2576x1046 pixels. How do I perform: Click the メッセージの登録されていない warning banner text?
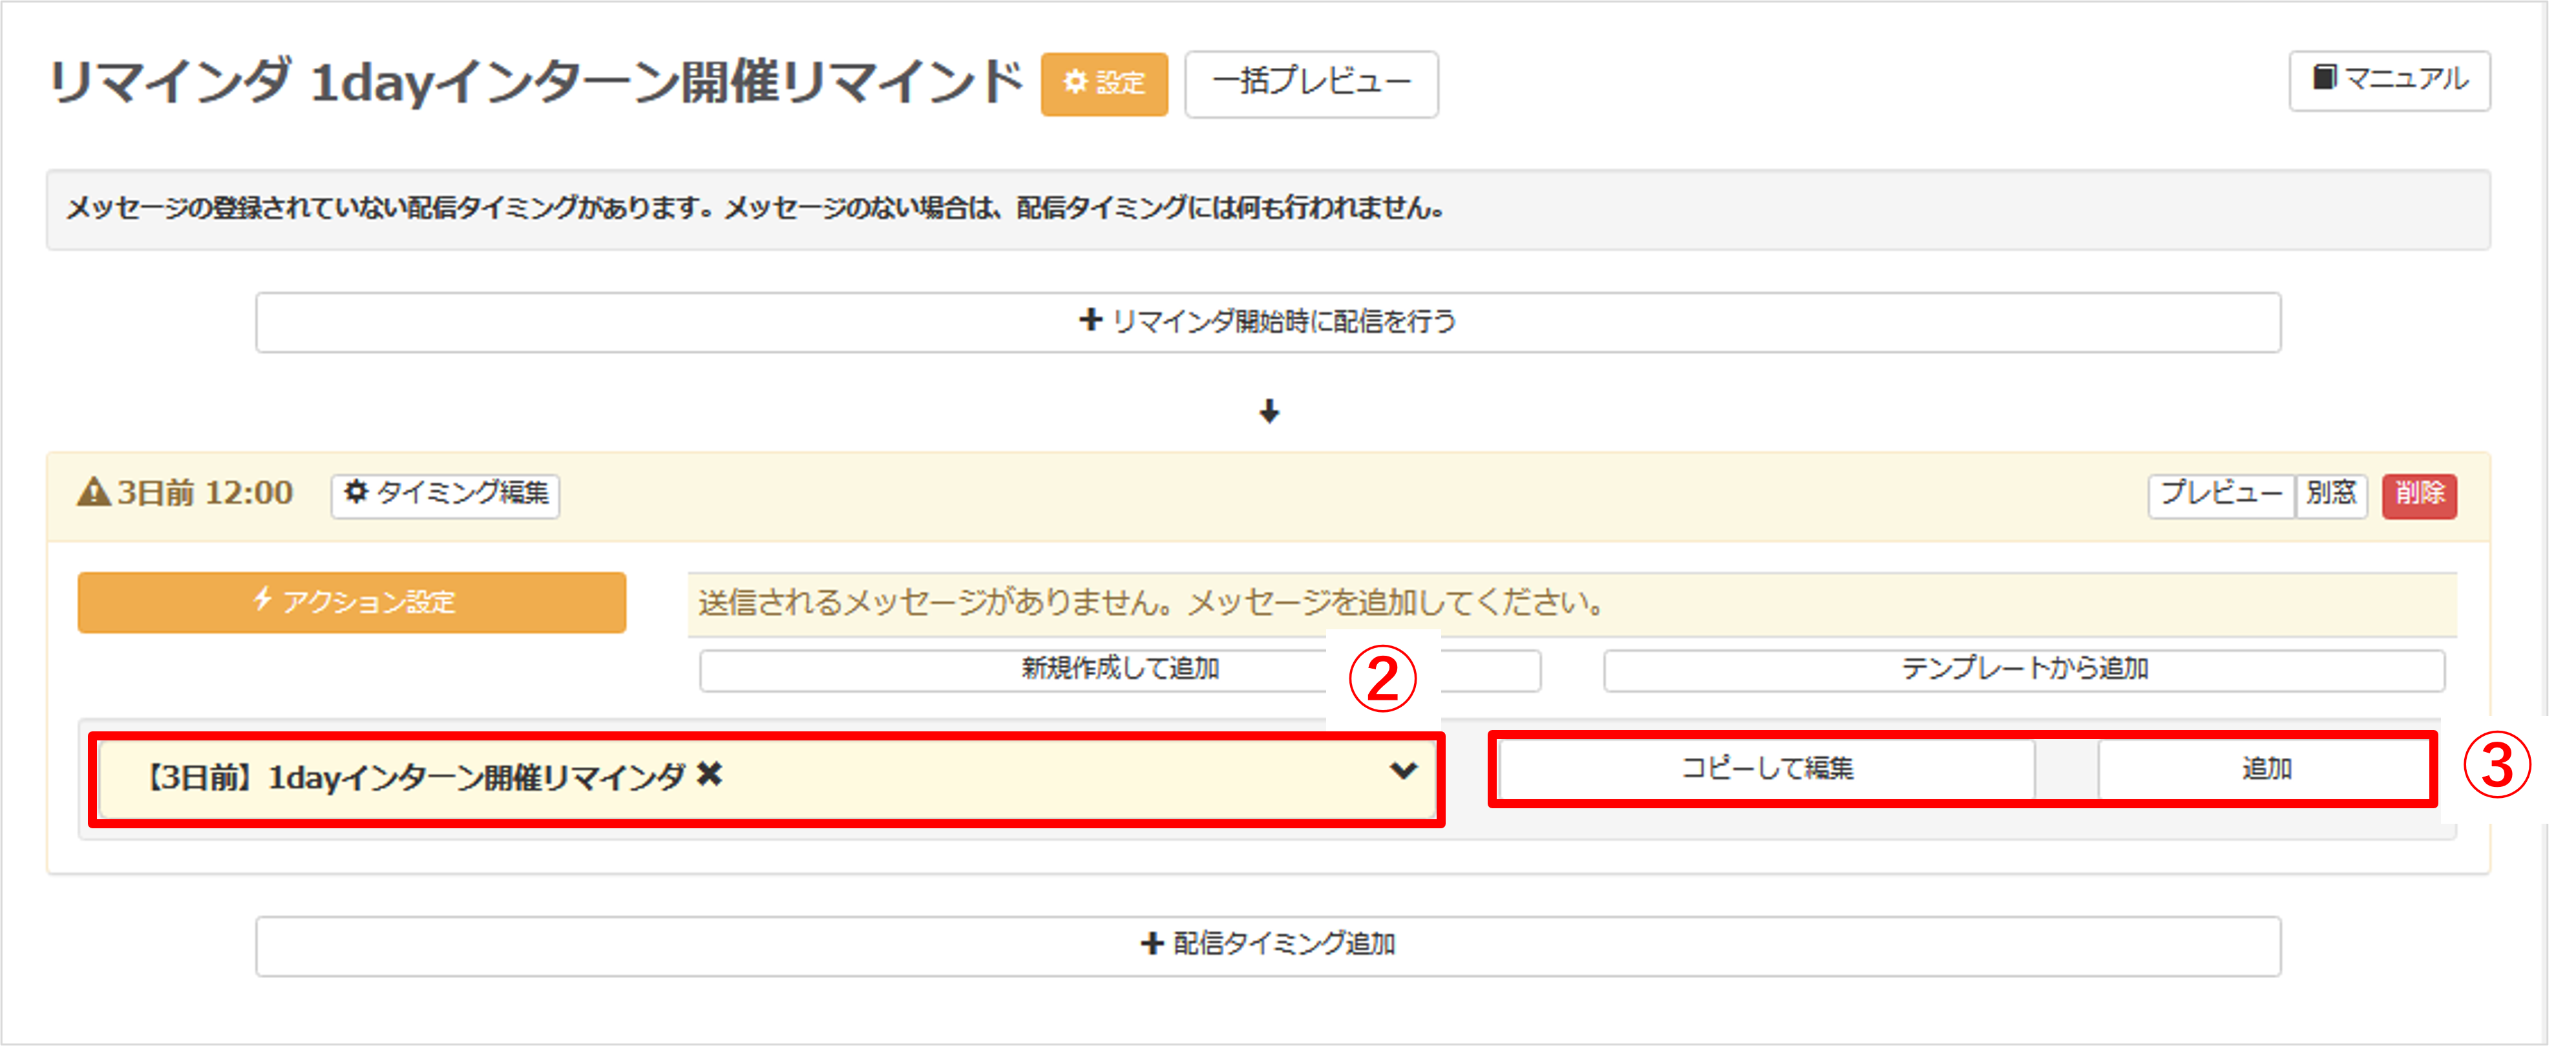(756, 209)
